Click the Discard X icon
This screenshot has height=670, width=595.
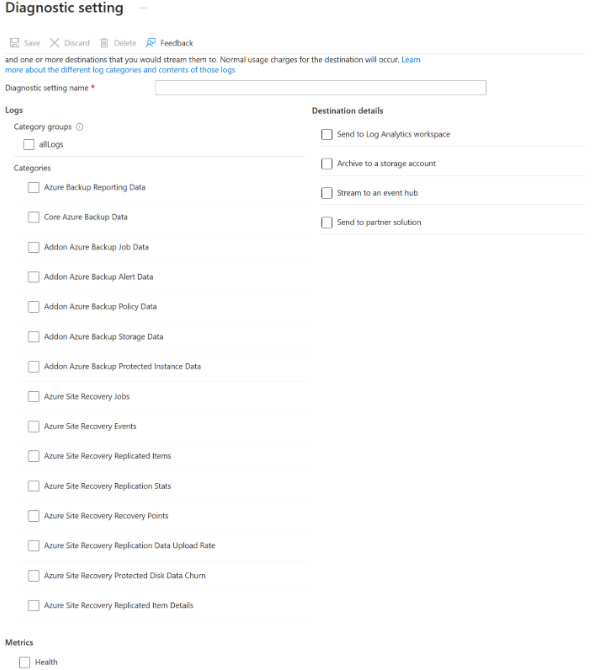[54, 43]
